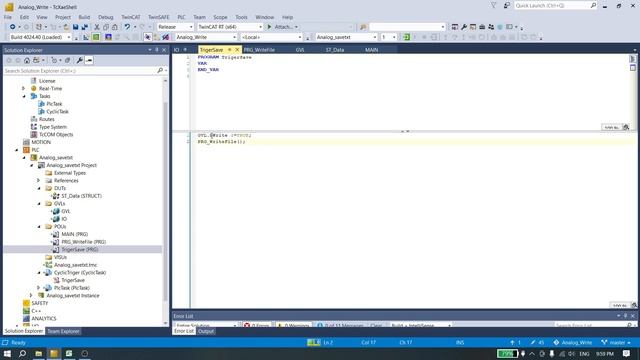Activate Configuration green toolbar icon

(96, 37)
